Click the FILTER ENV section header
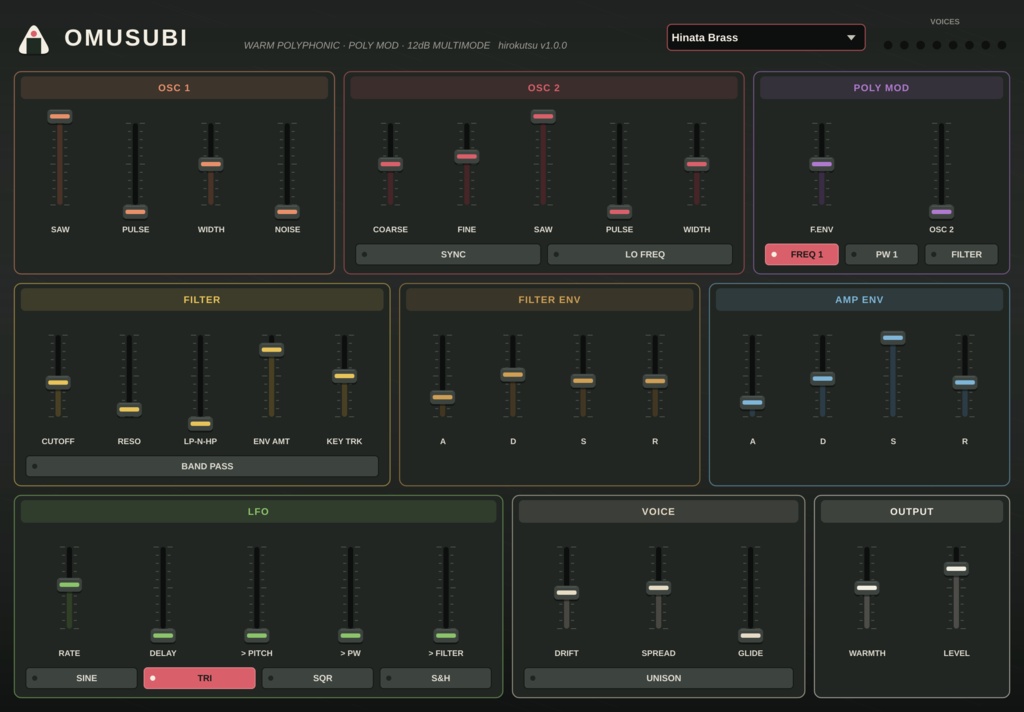Viewport: 1024px width, 712px height. (x=549, y=299)
